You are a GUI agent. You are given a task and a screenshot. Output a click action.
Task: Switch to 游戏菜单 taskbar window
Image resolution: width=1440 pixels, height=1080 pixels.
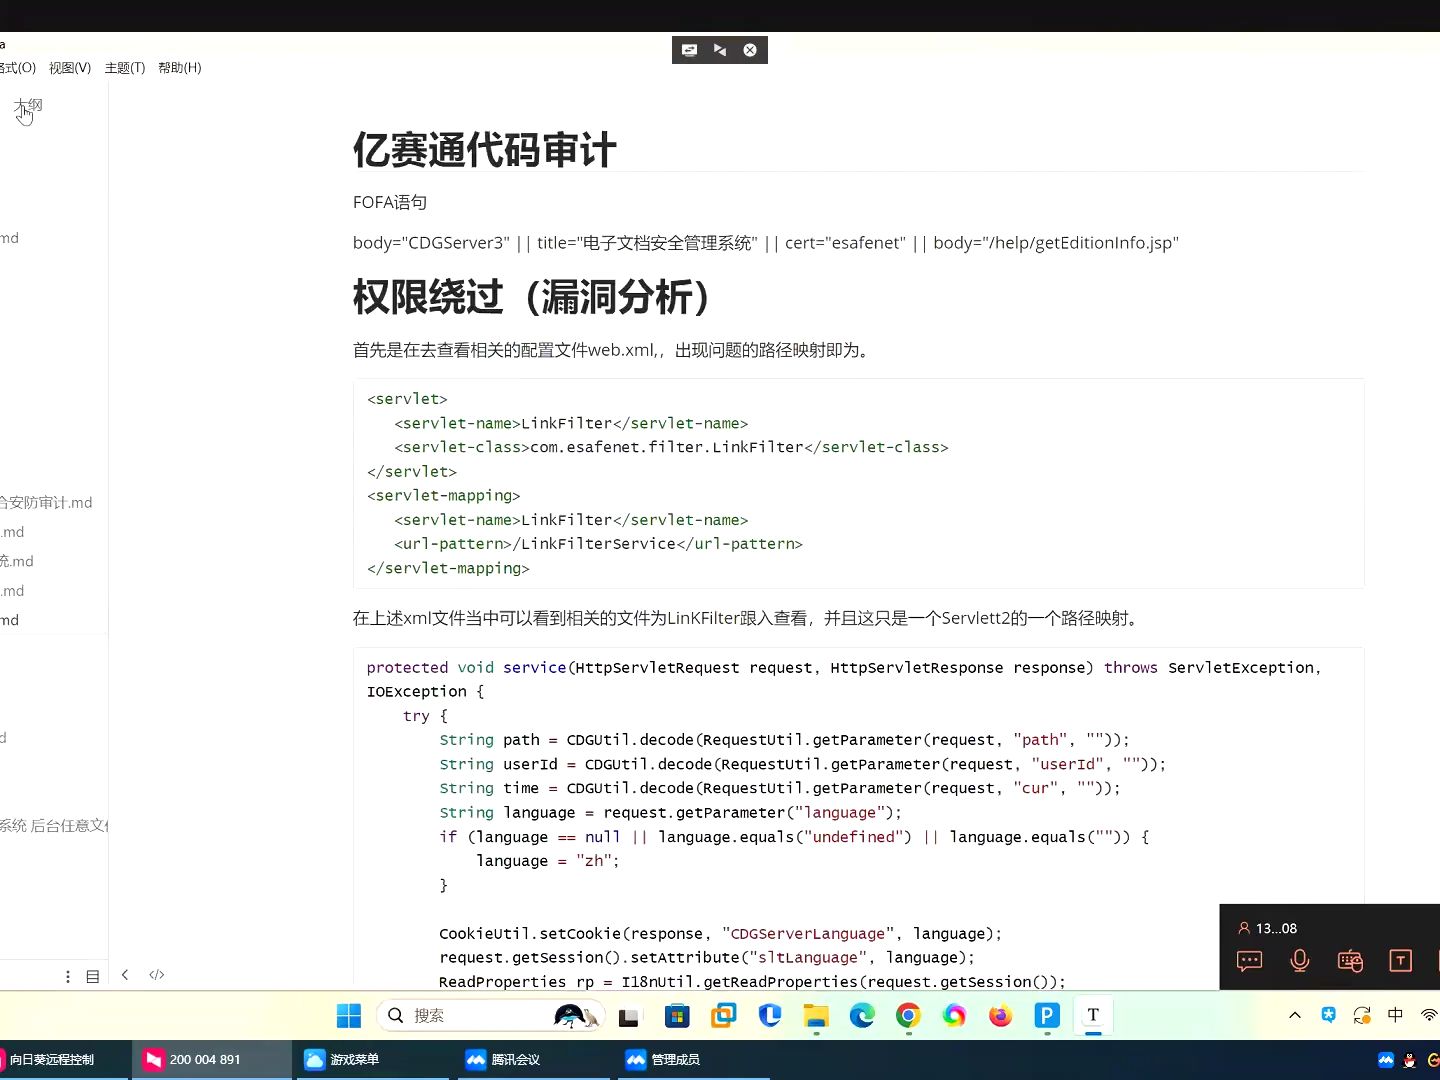click(372, 1060)
